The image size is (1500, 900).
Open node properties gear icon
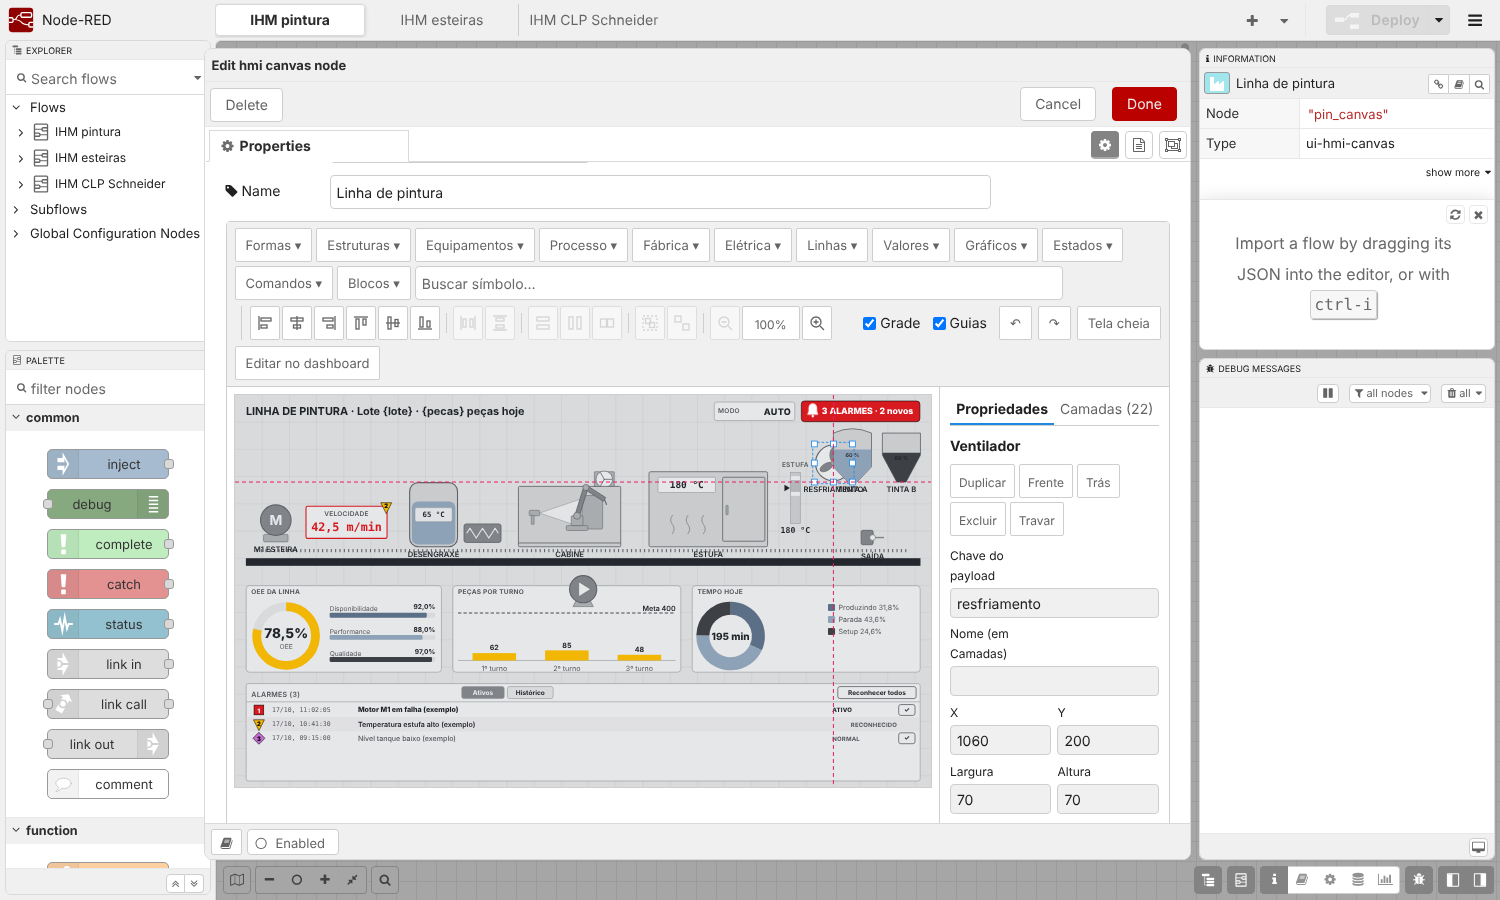tap(1105, 145)
